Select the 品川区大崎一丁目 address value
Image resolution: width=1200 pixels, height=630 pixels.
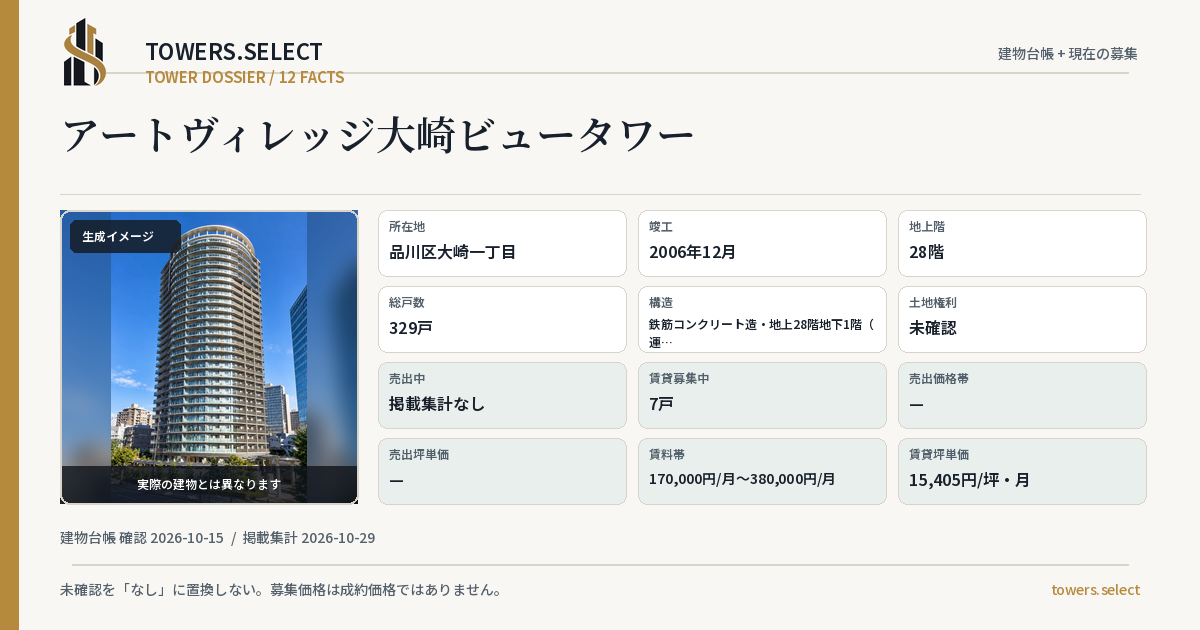(452, 252)
